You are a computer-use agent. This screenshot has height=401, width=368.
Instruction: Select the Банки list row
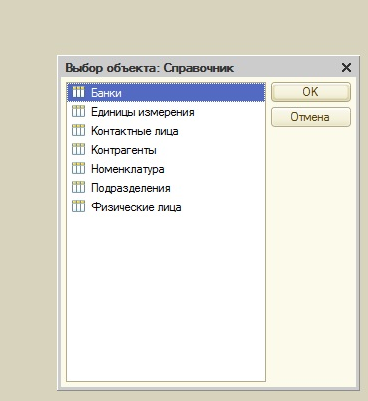166,92
